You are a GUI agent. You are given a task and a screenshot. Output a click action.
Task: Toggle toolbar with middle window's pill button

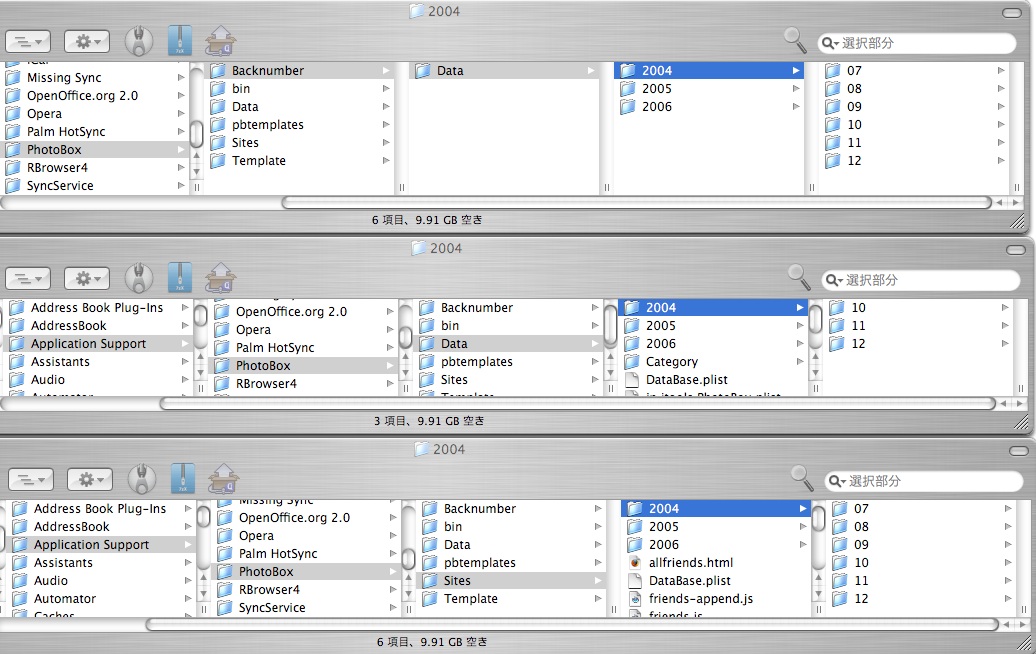pyautogui.click(x=1016, y=249)
